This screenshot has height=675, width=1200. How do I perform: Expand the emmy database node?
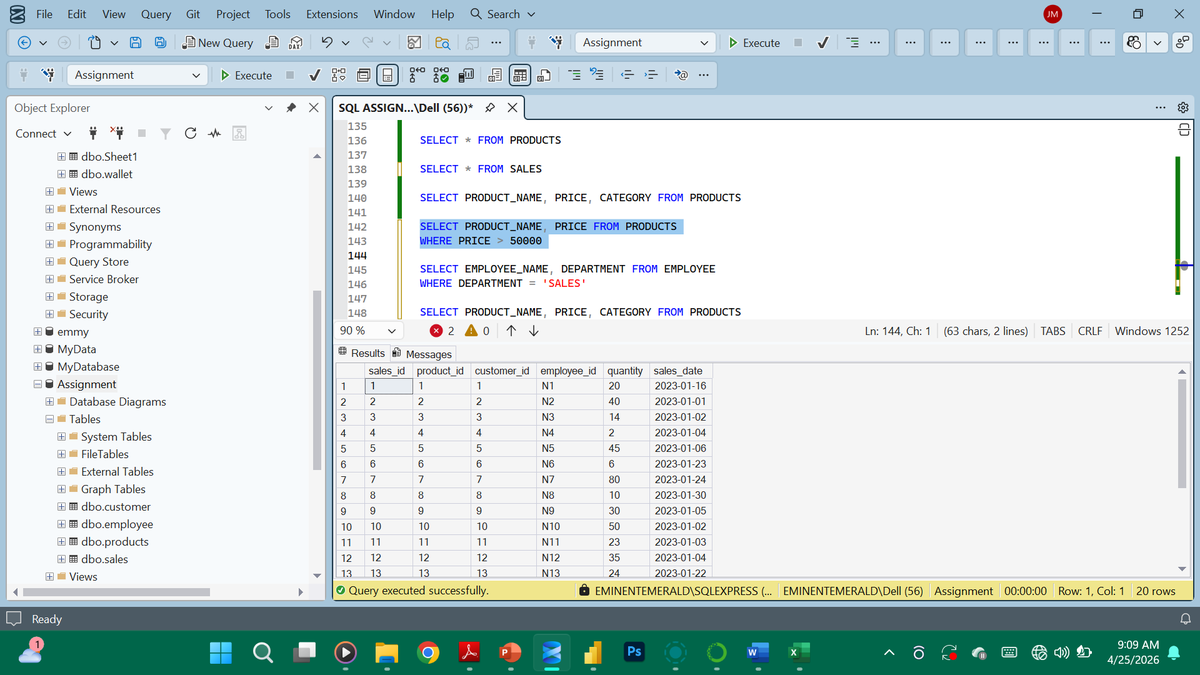pos(38,332)
